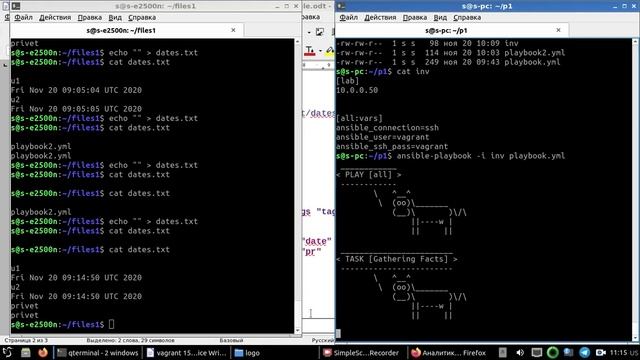
Task: Open the font color dropdown arrow in Writer
Action: click(x=320, y=51)
